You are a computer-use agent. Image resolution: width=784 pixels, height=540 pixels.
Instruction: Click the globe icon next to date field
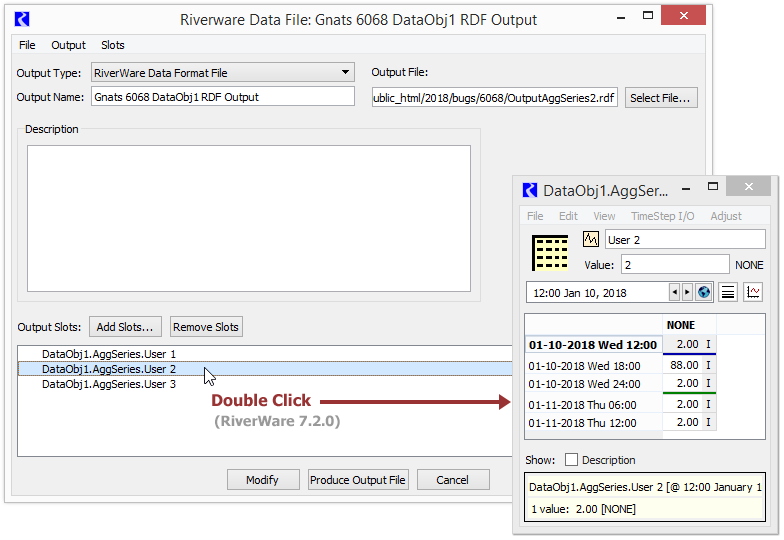704,292
